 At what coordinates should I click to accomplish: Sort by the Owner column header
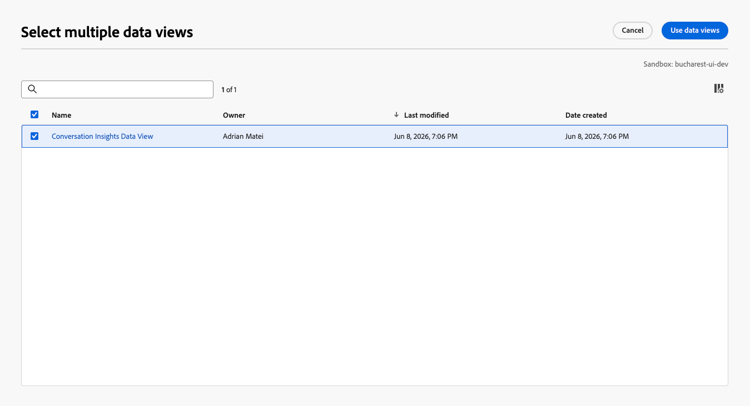point(234,115)
